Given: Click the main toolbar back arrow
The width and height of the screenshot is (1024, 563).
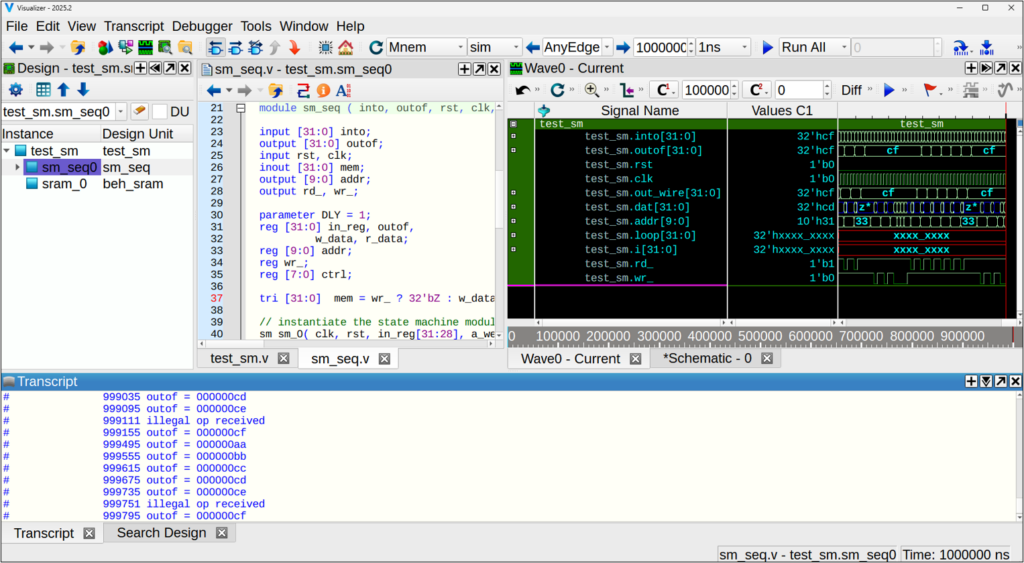Looking at the screenshot, I should [16, 47].
